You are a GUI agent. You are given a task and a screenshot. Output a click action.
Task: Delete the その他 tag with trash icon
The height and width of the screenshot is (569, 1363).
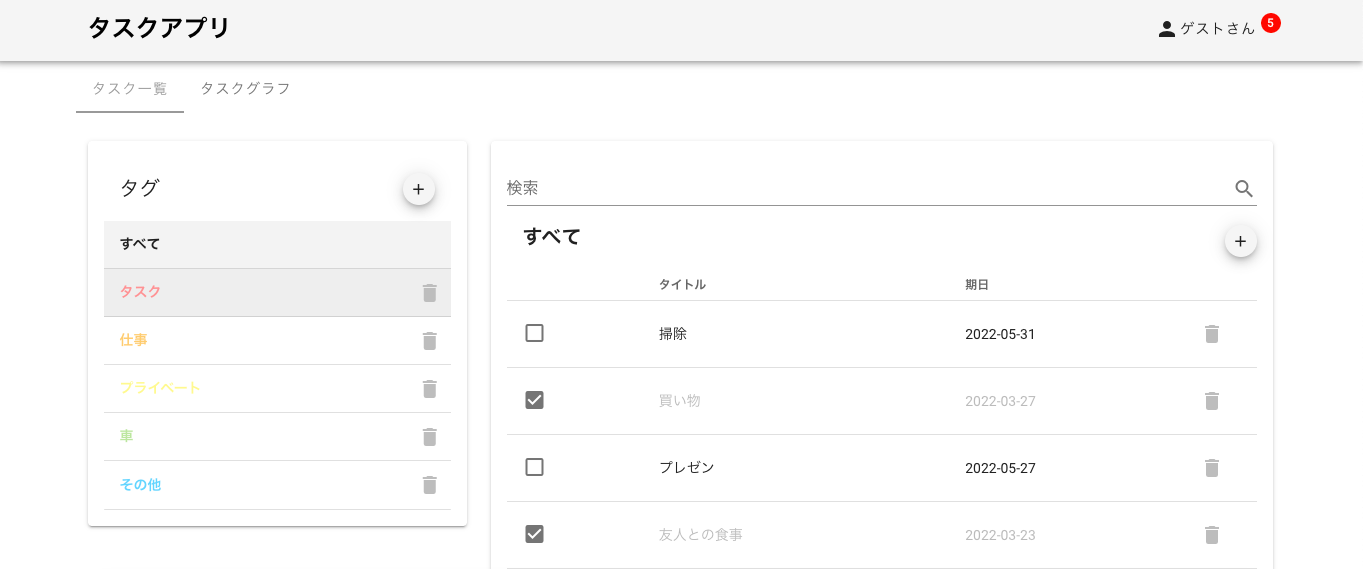coord(430,485)
